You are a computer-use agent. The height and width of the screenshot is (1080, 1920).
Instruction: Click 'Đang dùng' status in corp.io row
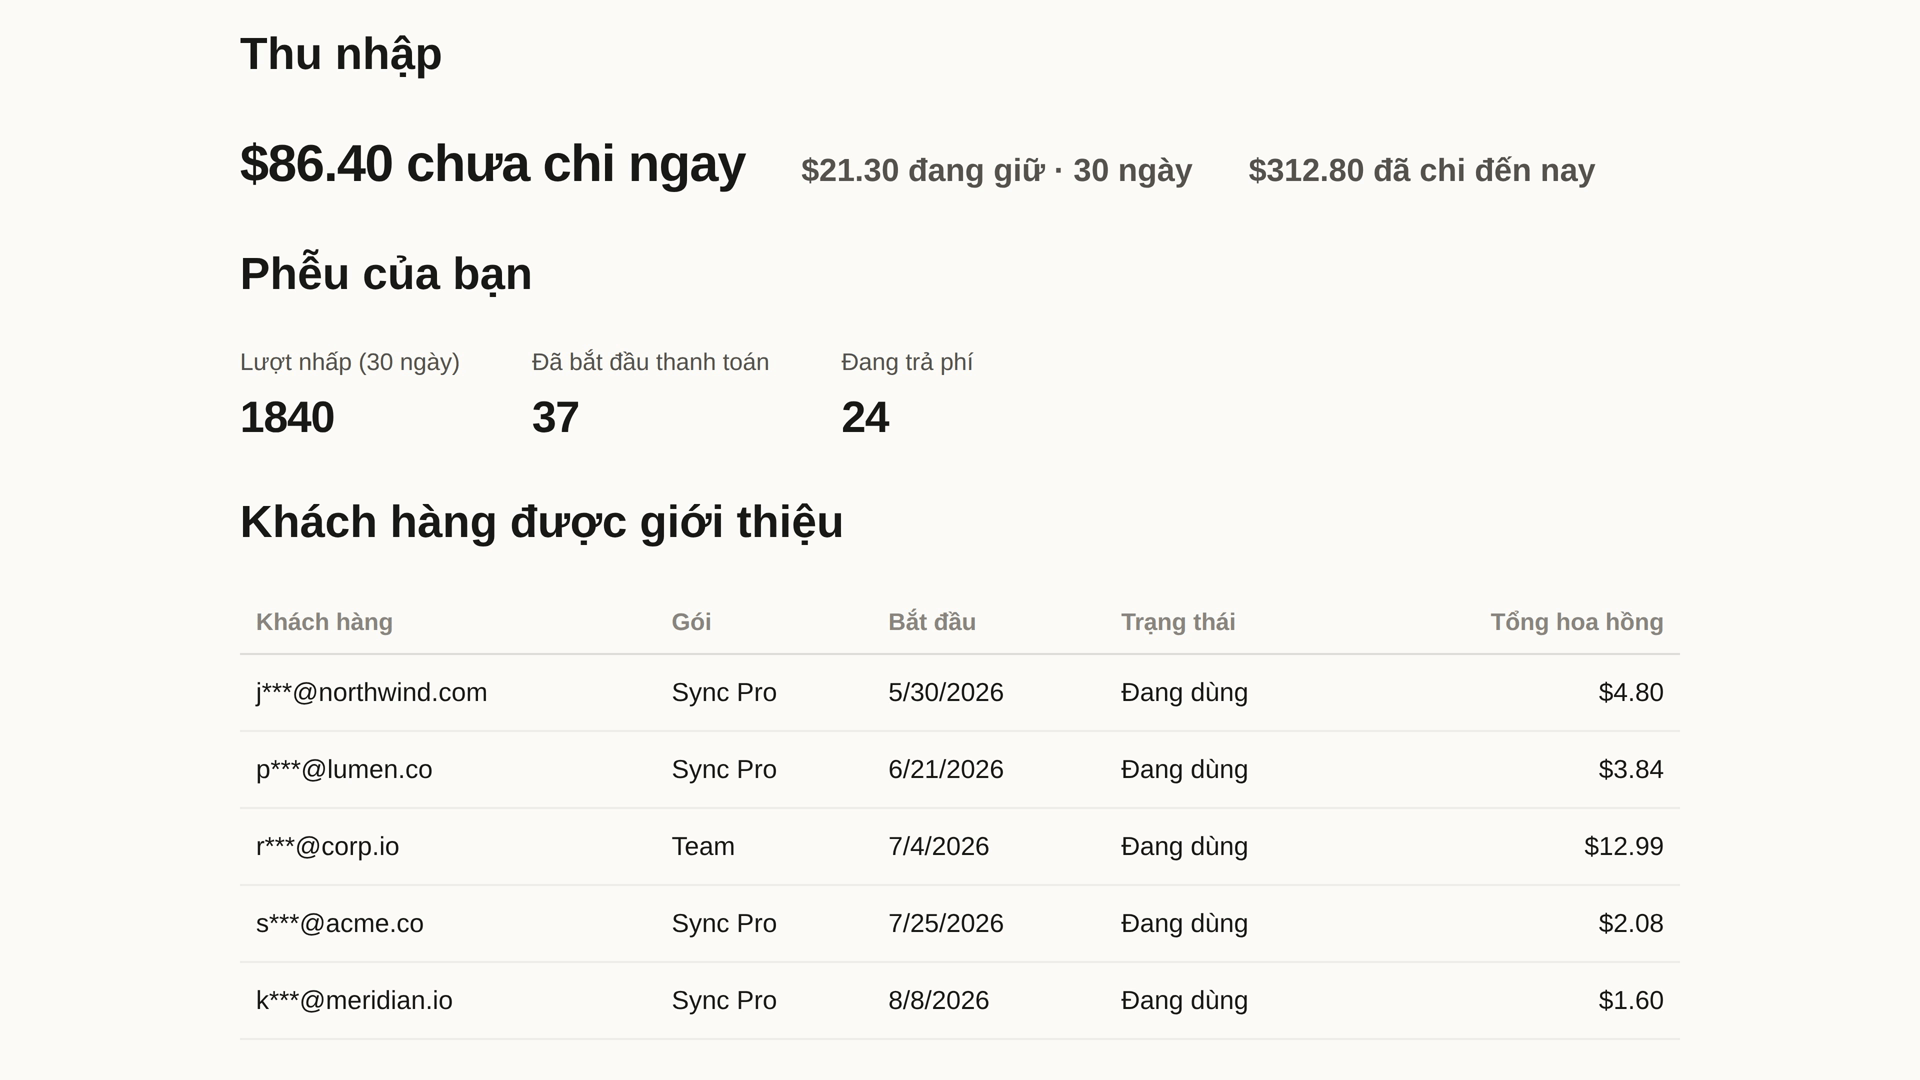click(x=1184, y=847)
